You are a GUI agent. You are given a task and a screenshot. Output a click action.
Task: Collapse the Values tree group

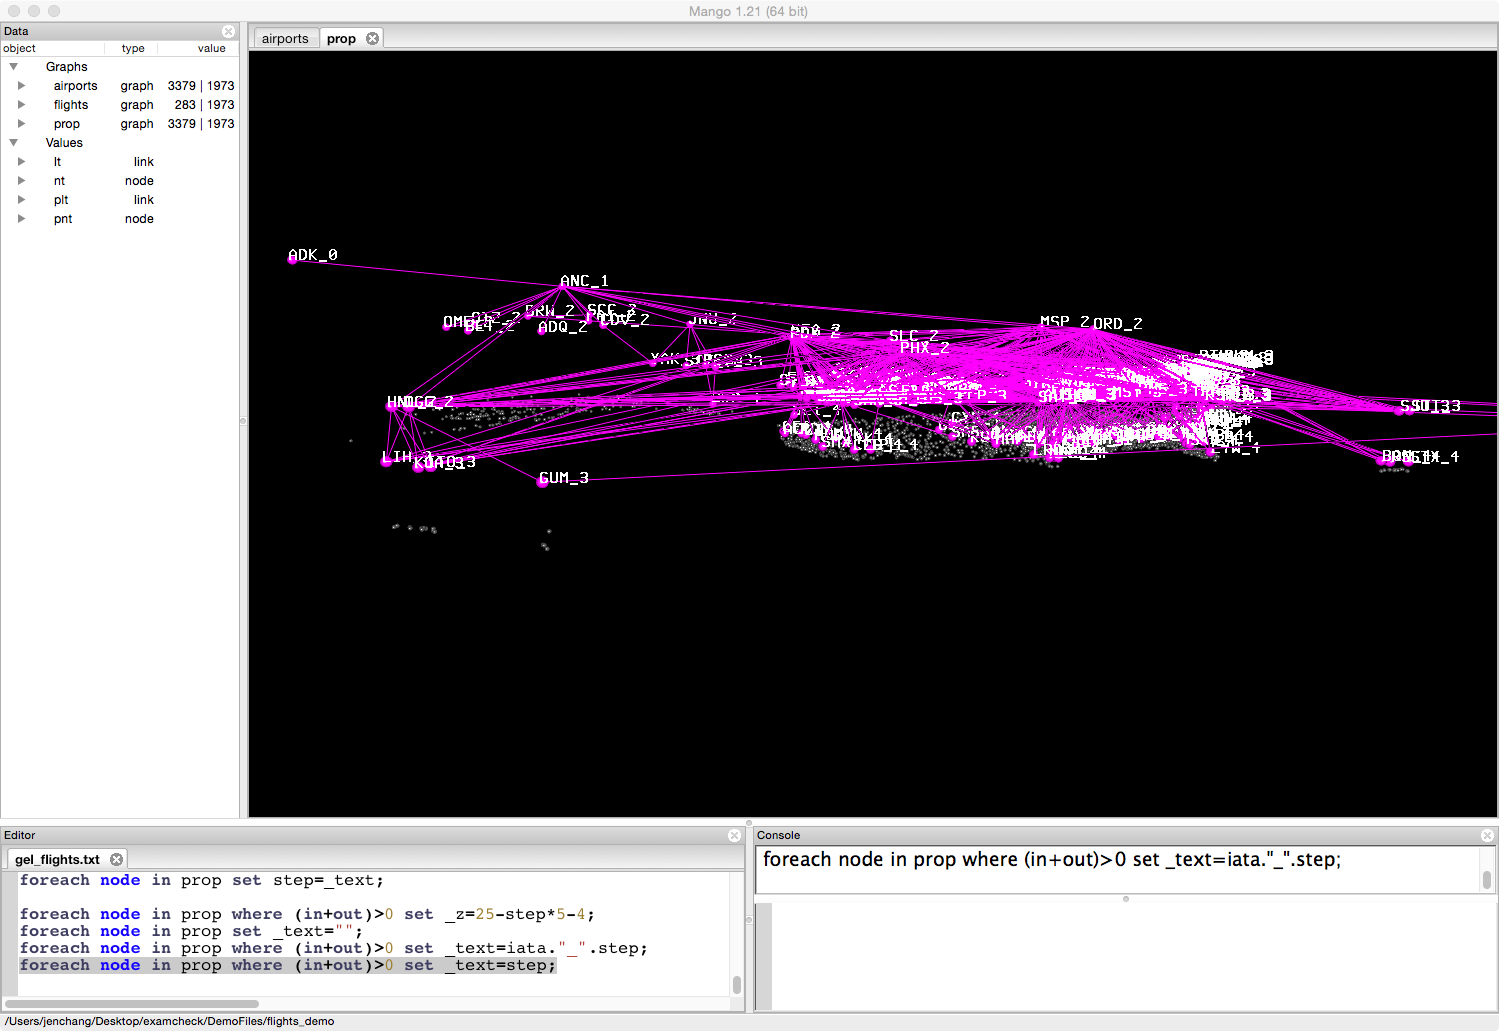click(14, 143)
